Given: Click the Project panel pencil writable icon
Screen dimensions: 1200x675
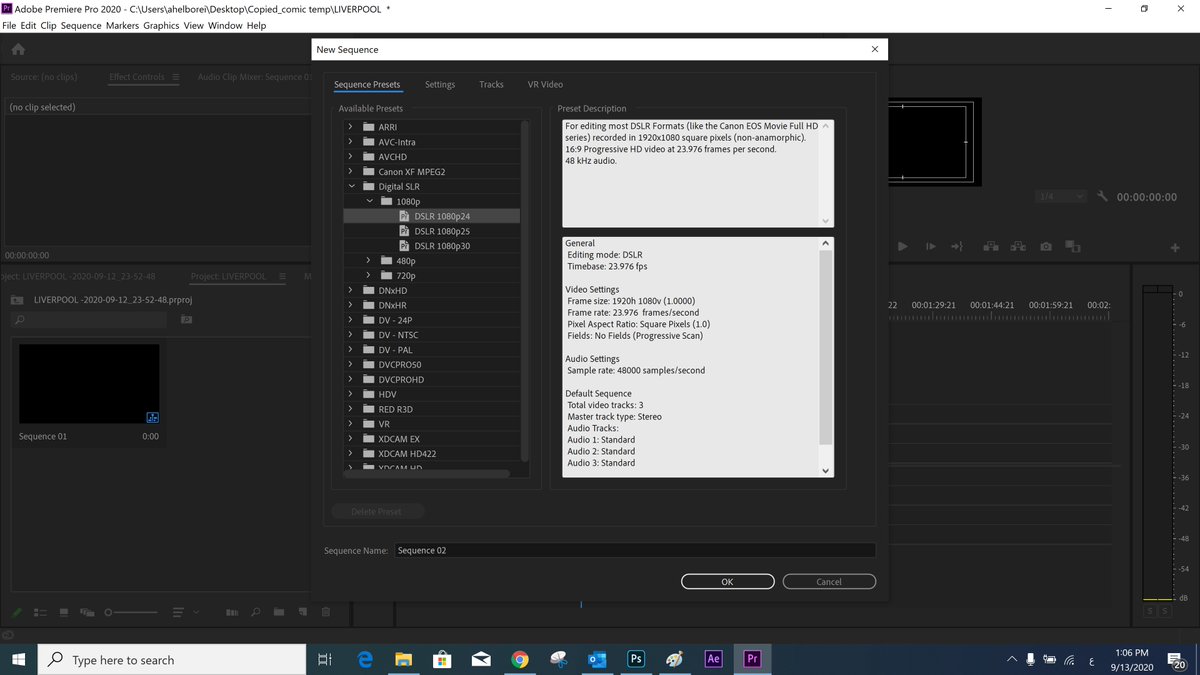Looking at the screenshot, I should 18,612.
